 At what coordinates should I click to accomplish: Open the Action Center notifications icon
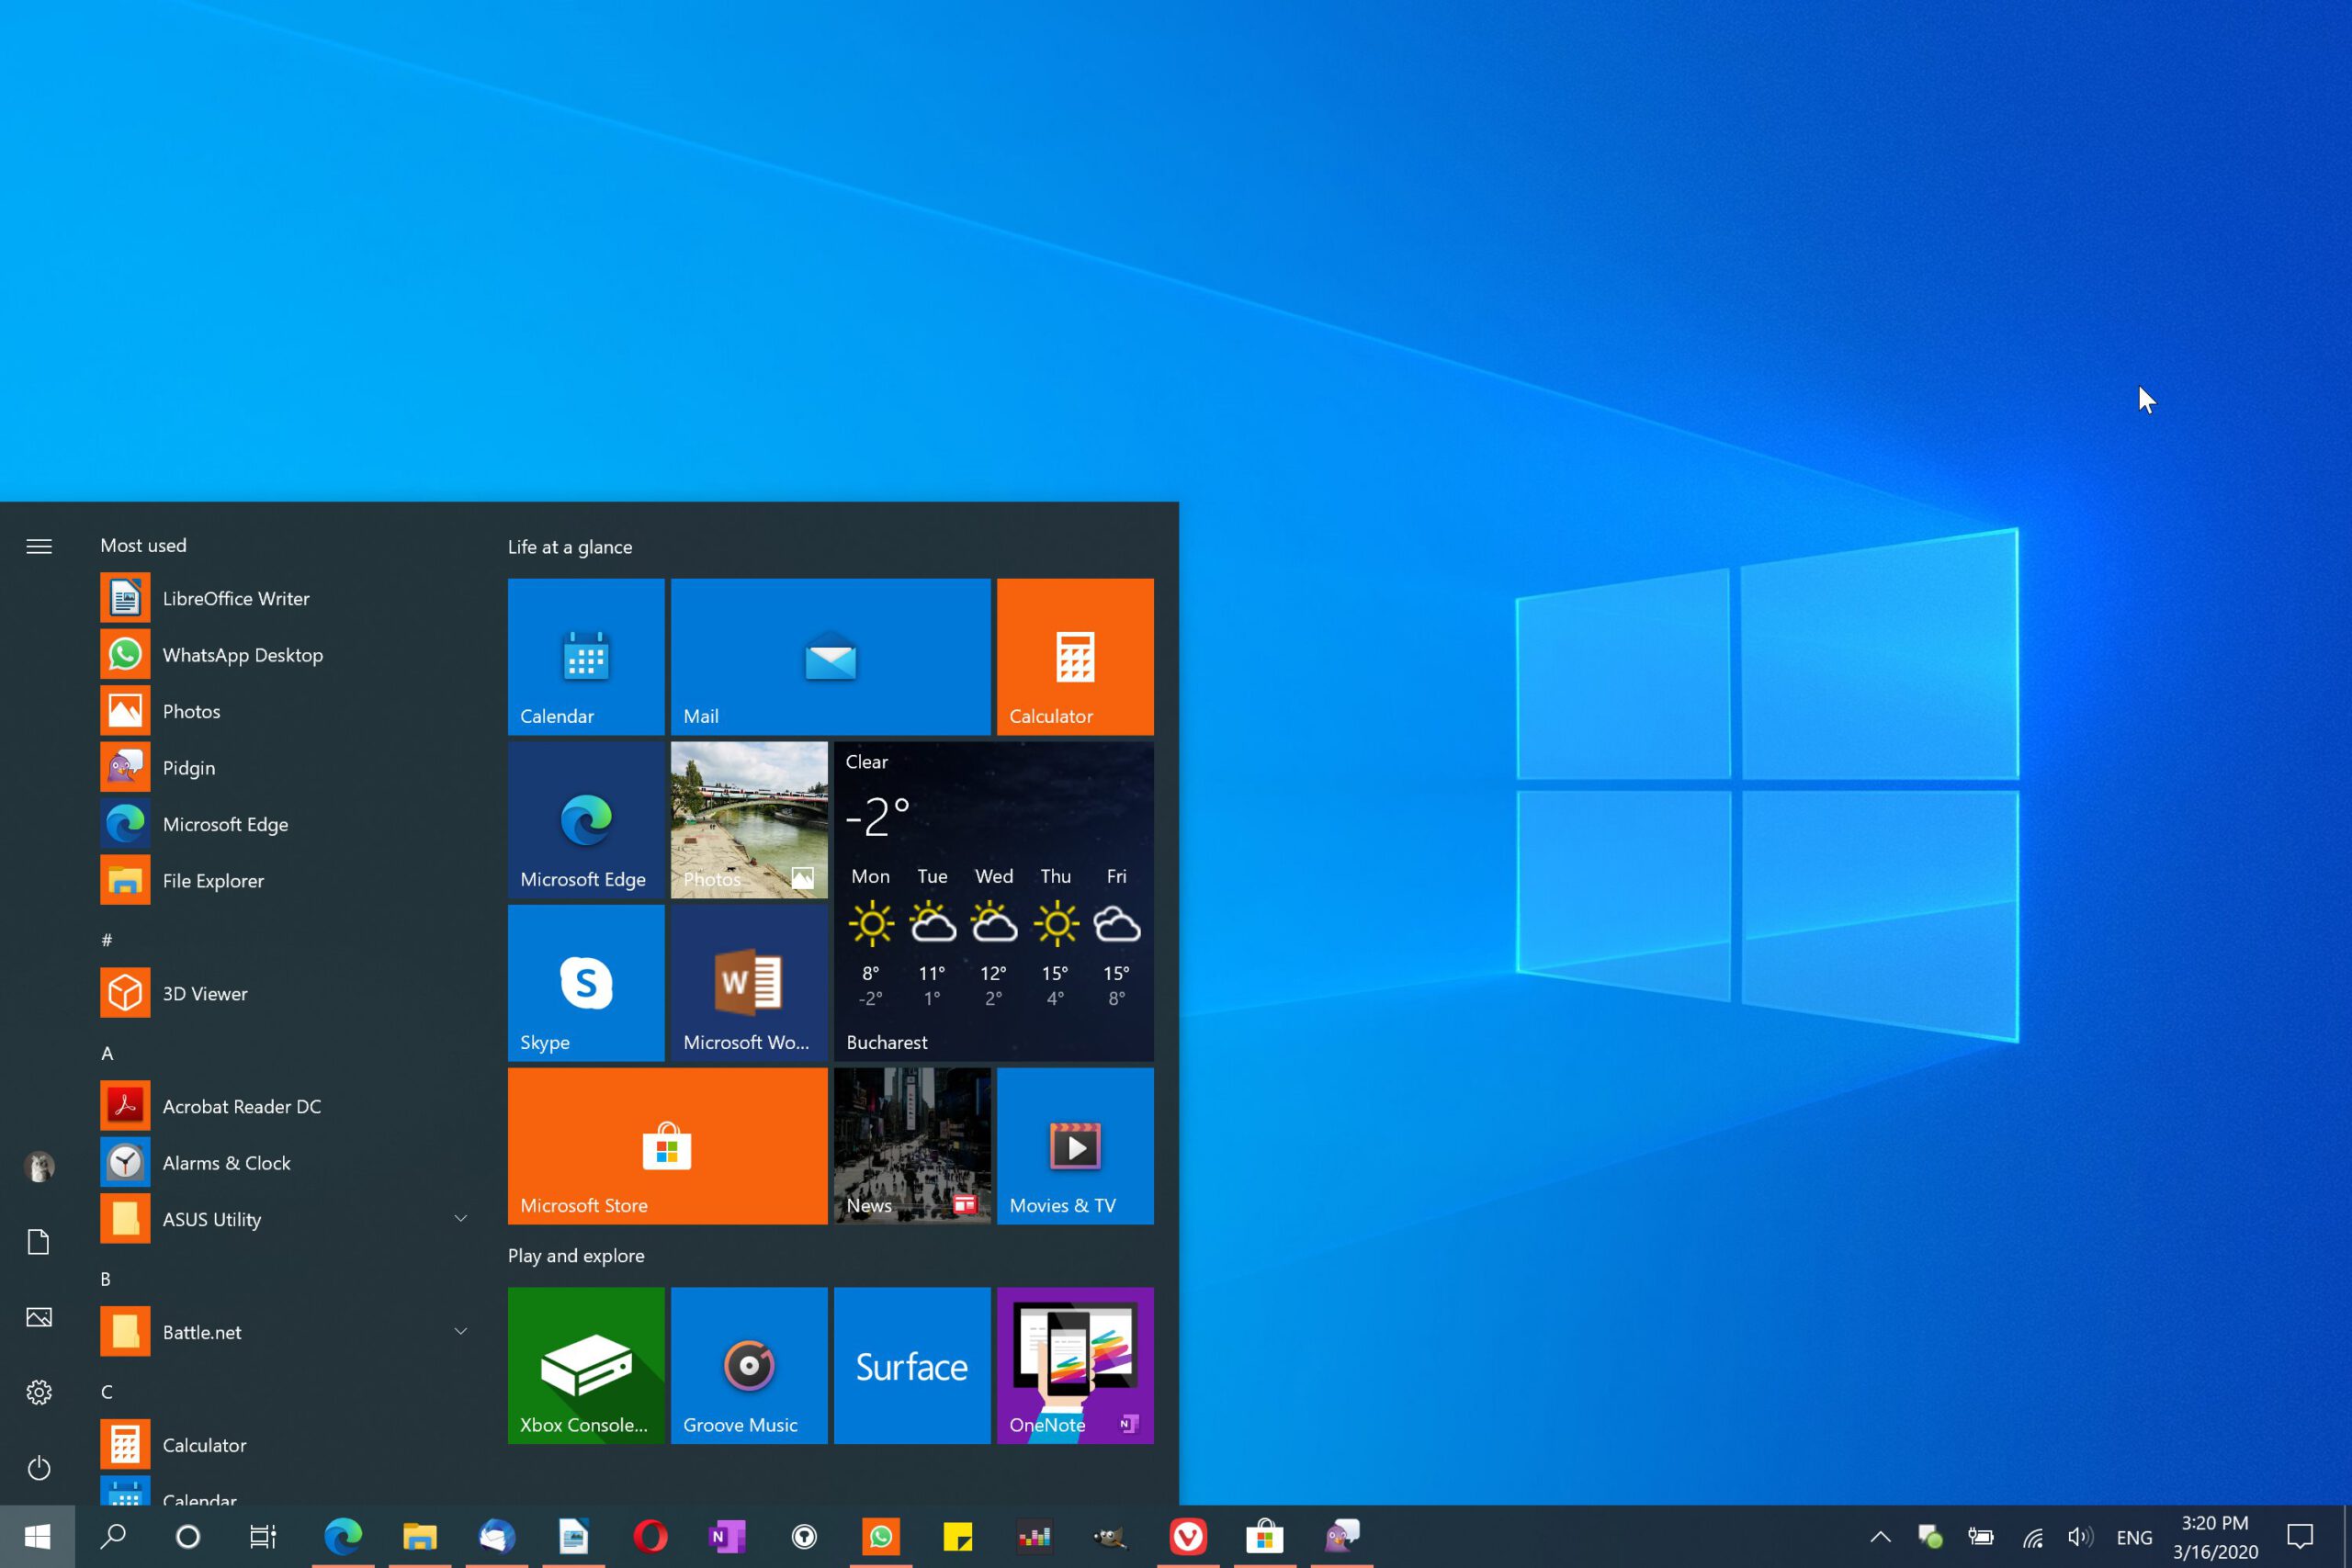(x=2300, y=1537)
